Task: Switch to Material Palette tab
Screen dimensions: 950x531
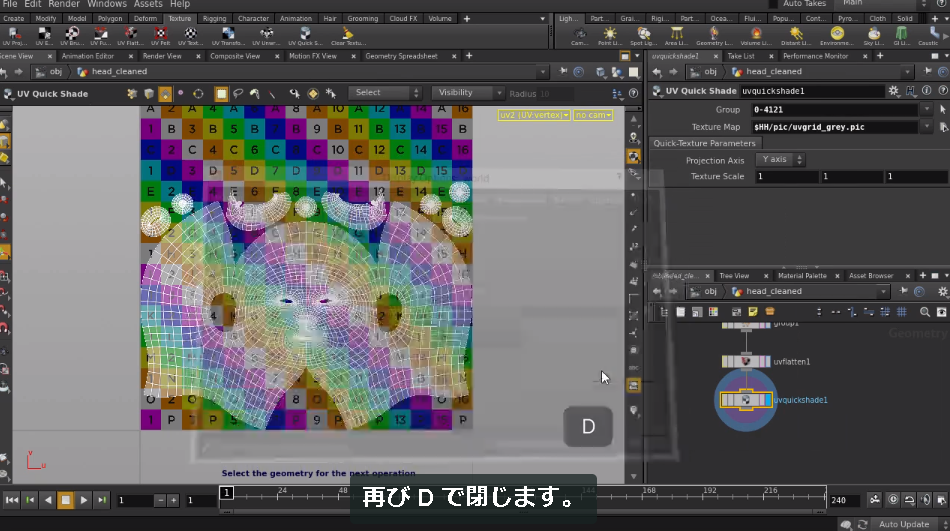Action: [802, 276]
